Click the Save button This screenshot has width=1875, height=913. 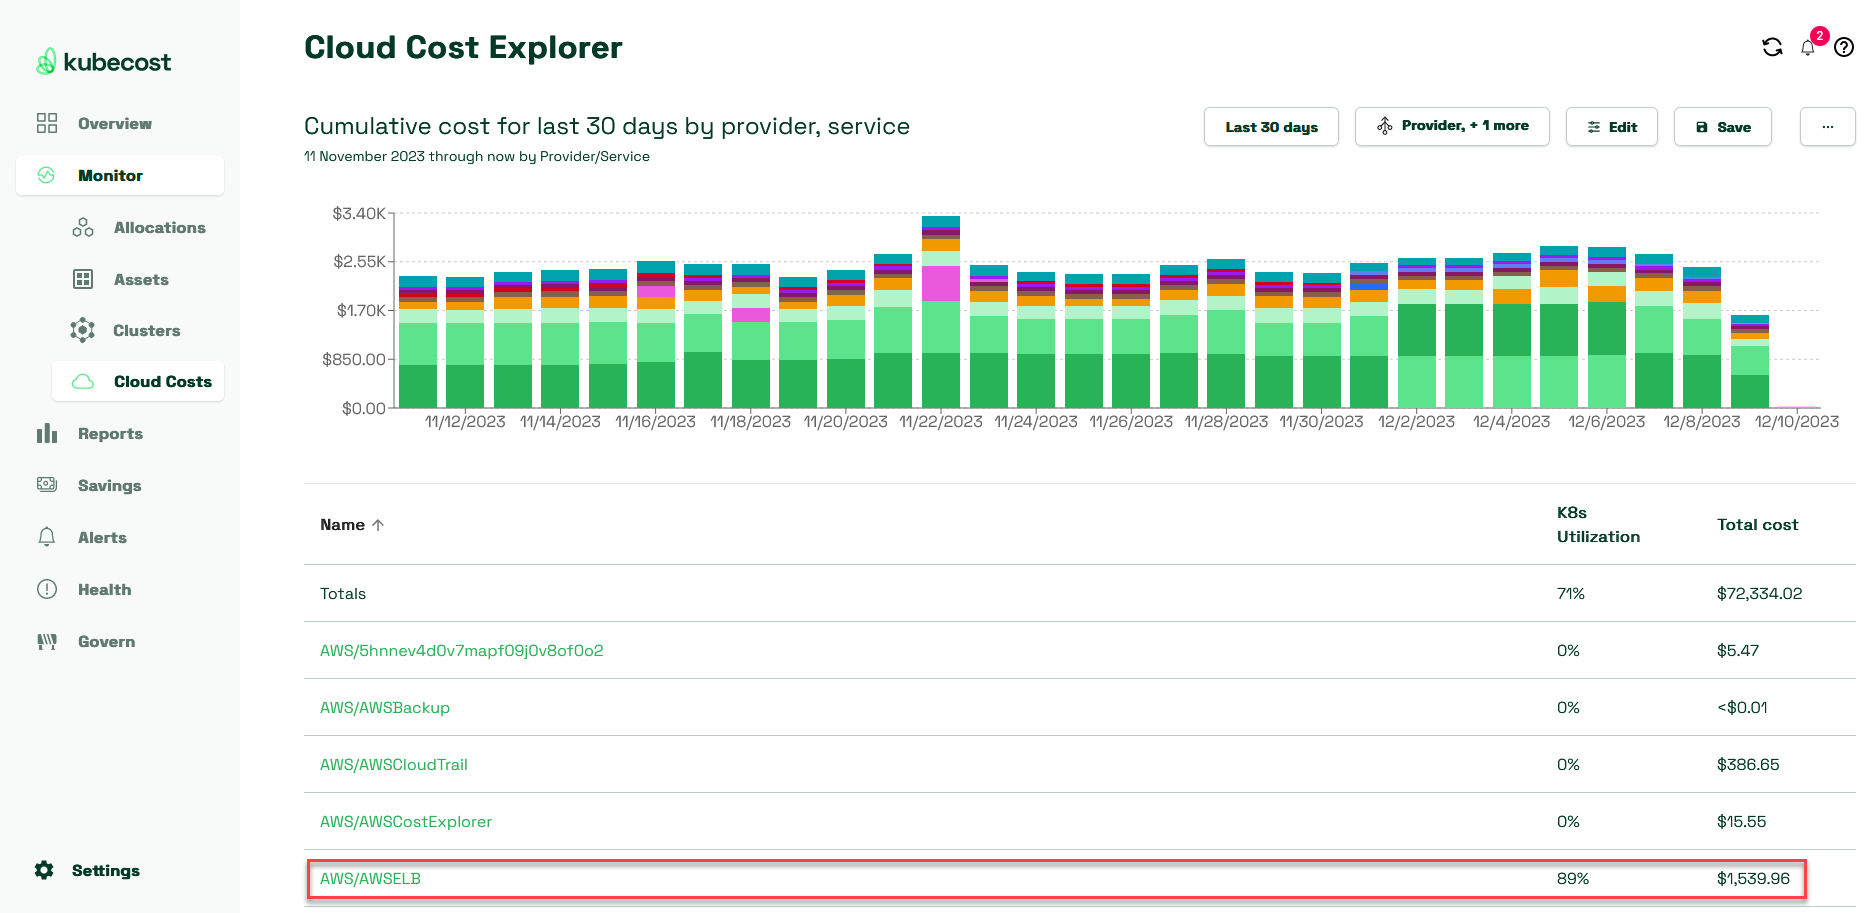[x=1723, y=127]
